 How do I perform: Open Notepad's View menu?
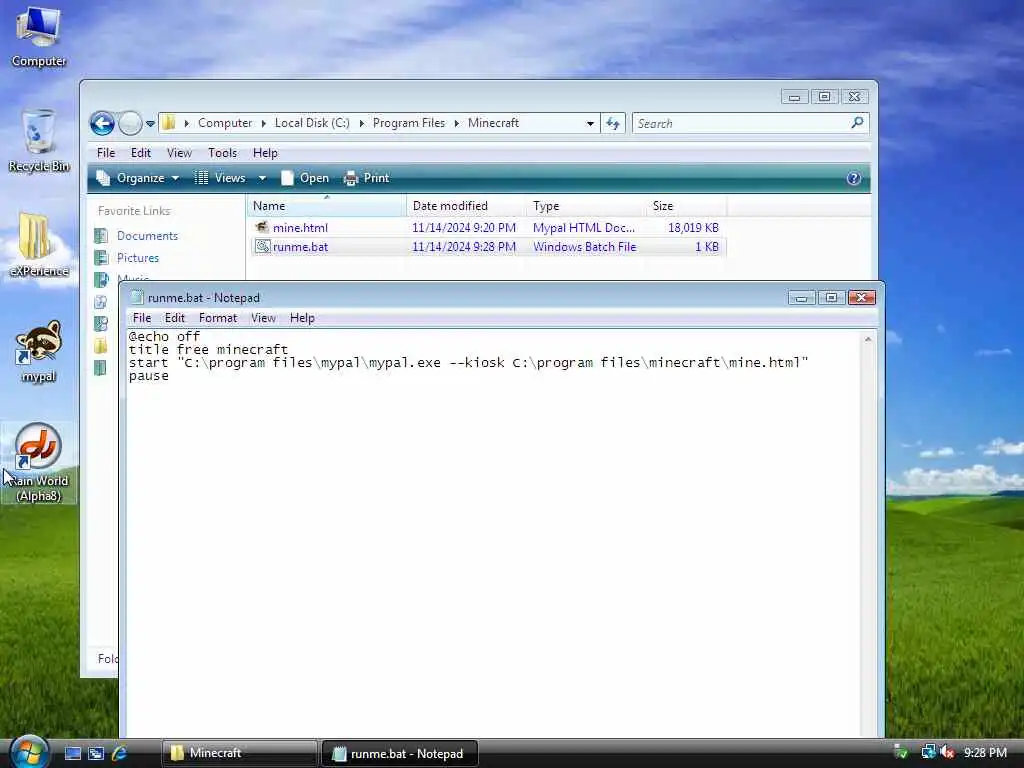tap(263, 318)
